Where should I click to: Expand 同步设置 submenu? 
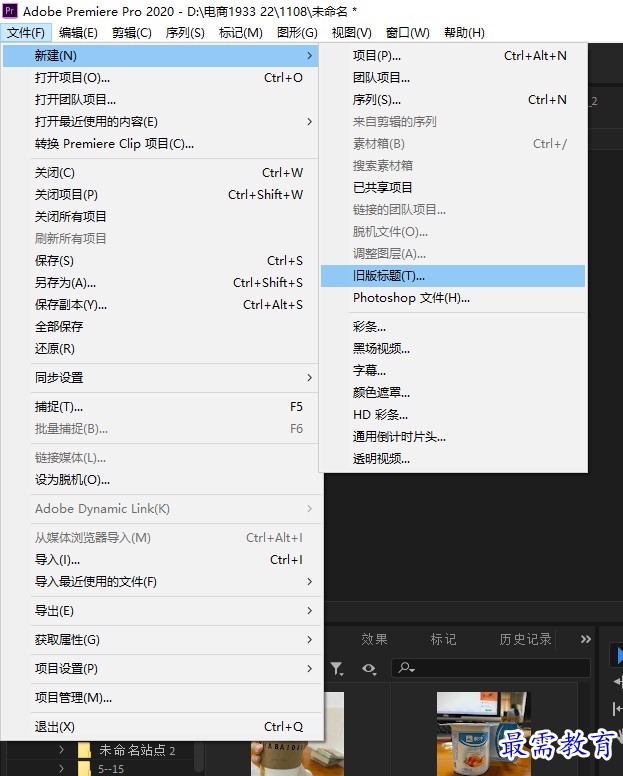pos(160,378)
